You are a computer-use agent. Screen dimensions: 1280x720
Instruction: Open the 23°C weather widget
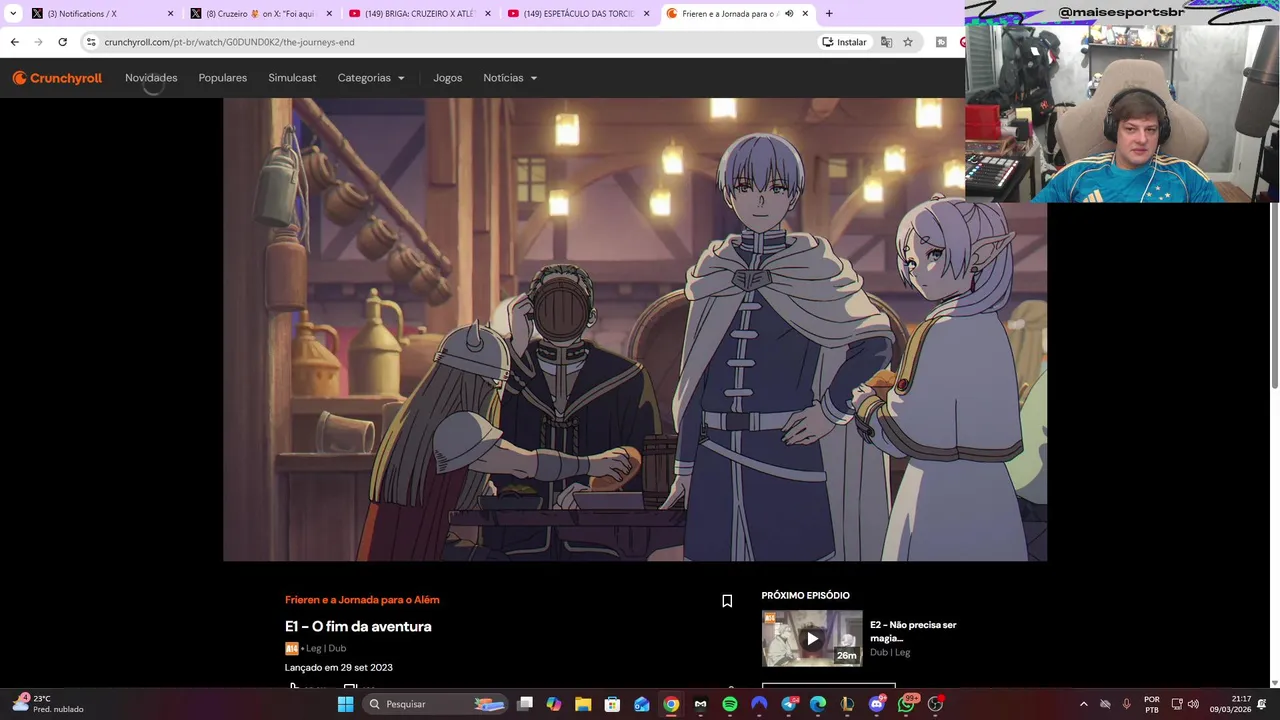[48, 704]
